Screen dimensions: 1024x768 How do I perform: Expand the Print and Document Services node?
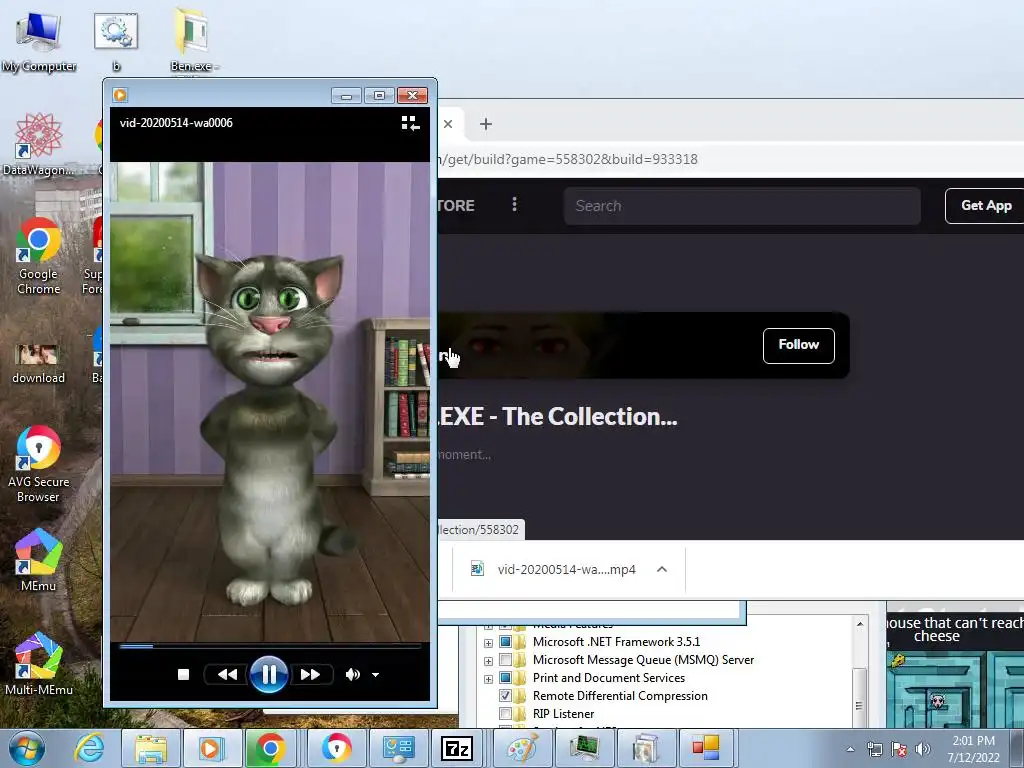pos(488,679)
